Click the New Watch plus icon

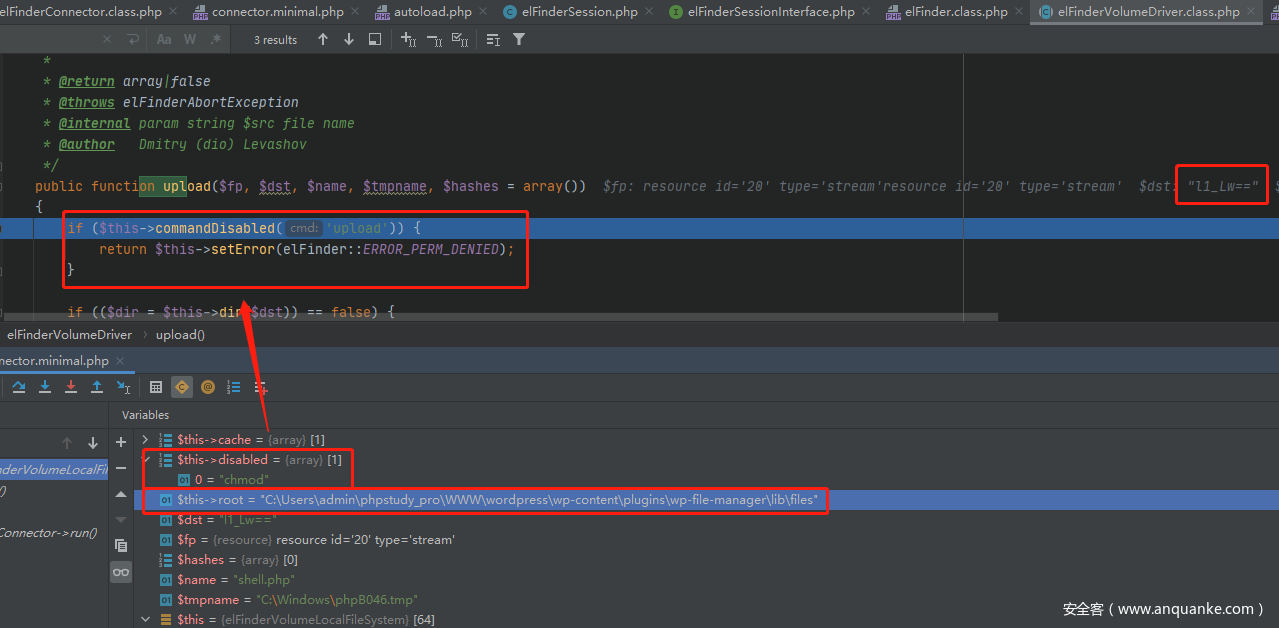pos(121,442)
